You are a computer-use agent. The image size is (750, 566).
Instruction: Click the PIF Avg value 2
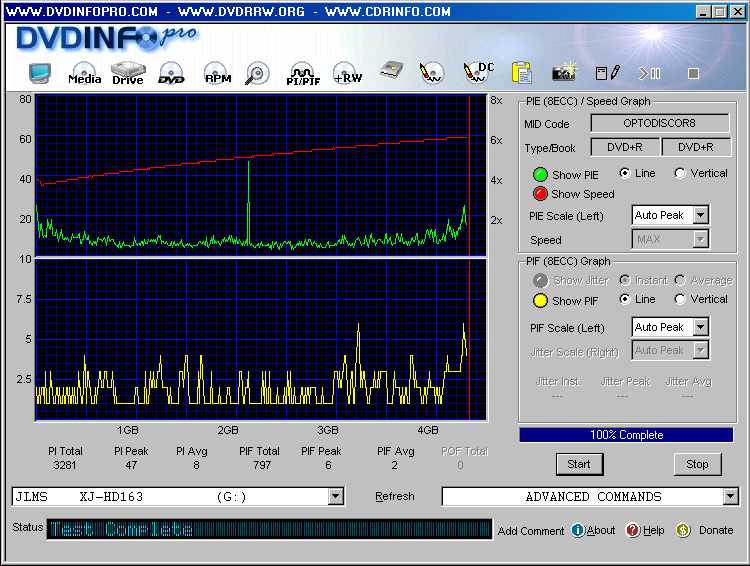(x=394, y=465)
